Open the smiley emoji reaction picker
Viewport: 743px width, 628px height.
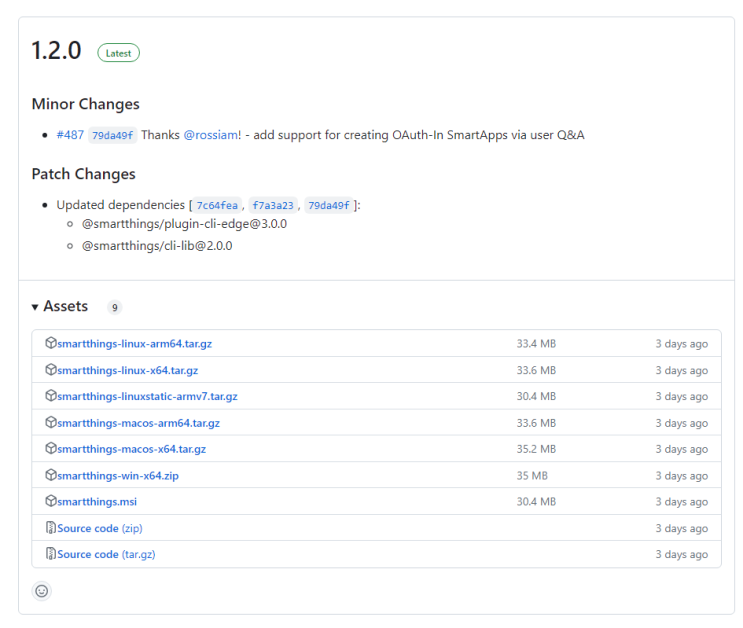pyautogui.click(x=41, y=591)
